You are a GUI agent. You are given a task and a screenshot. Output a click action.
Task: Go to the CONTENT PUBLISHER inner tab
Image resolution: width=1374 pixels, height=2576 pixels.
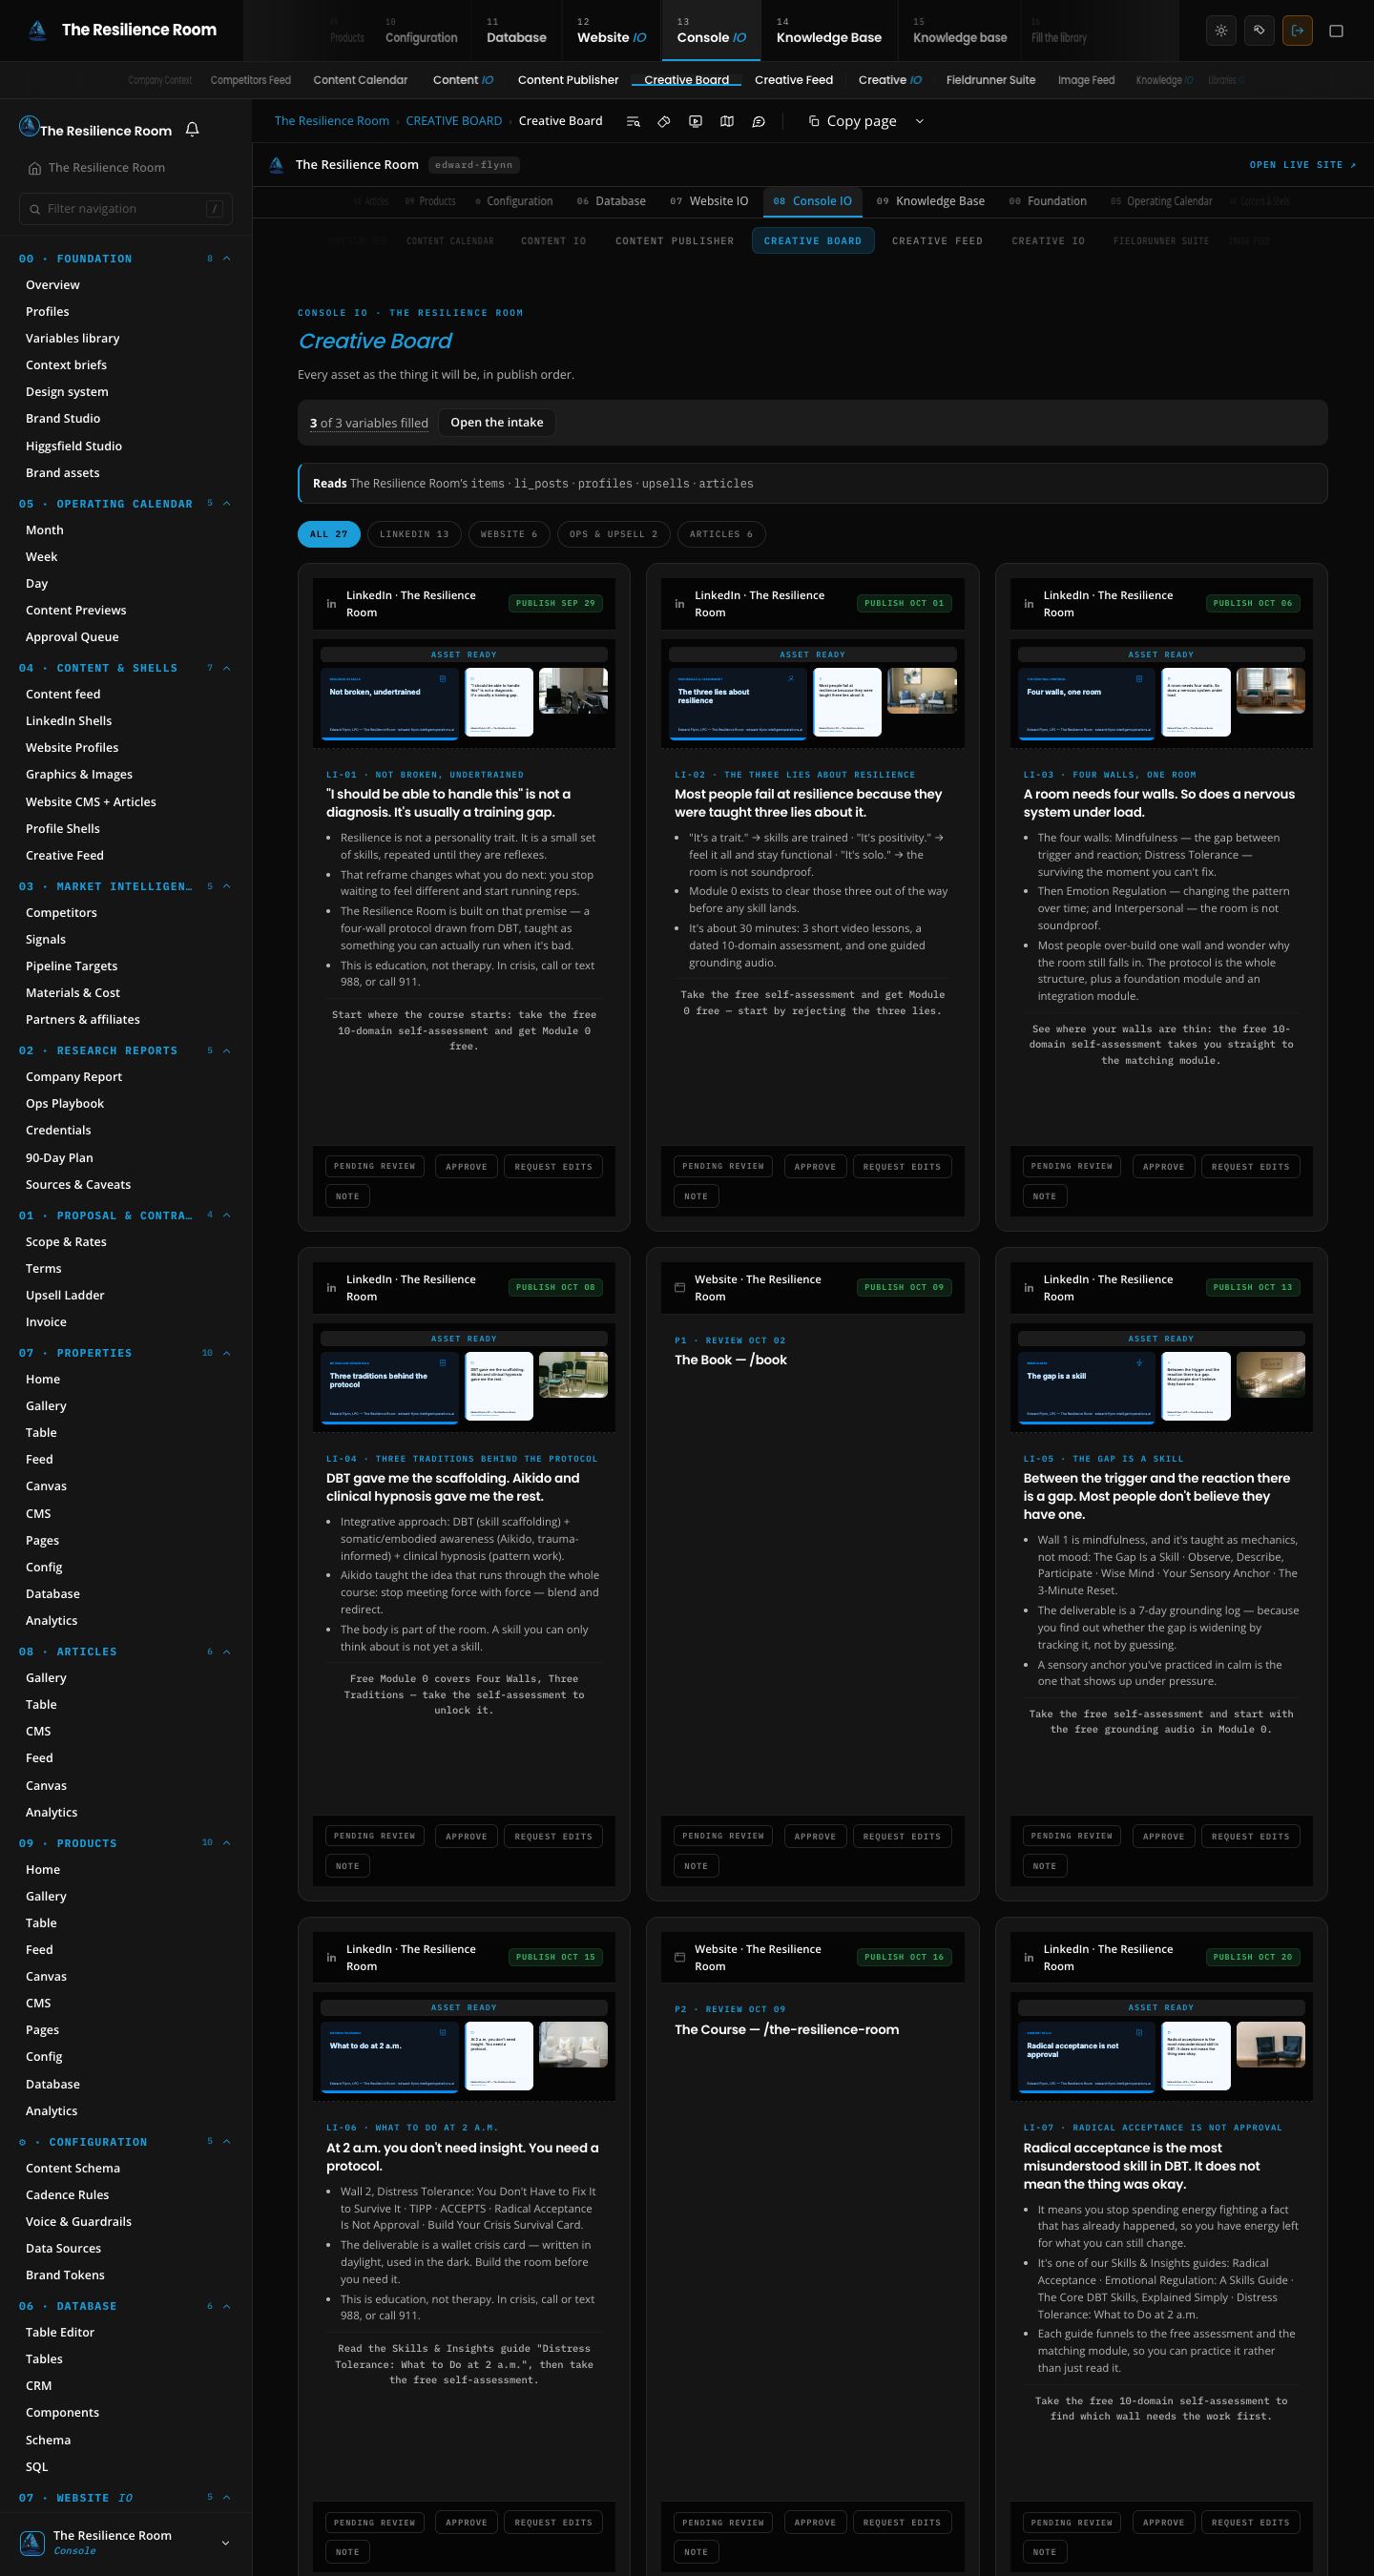(674, 241)
